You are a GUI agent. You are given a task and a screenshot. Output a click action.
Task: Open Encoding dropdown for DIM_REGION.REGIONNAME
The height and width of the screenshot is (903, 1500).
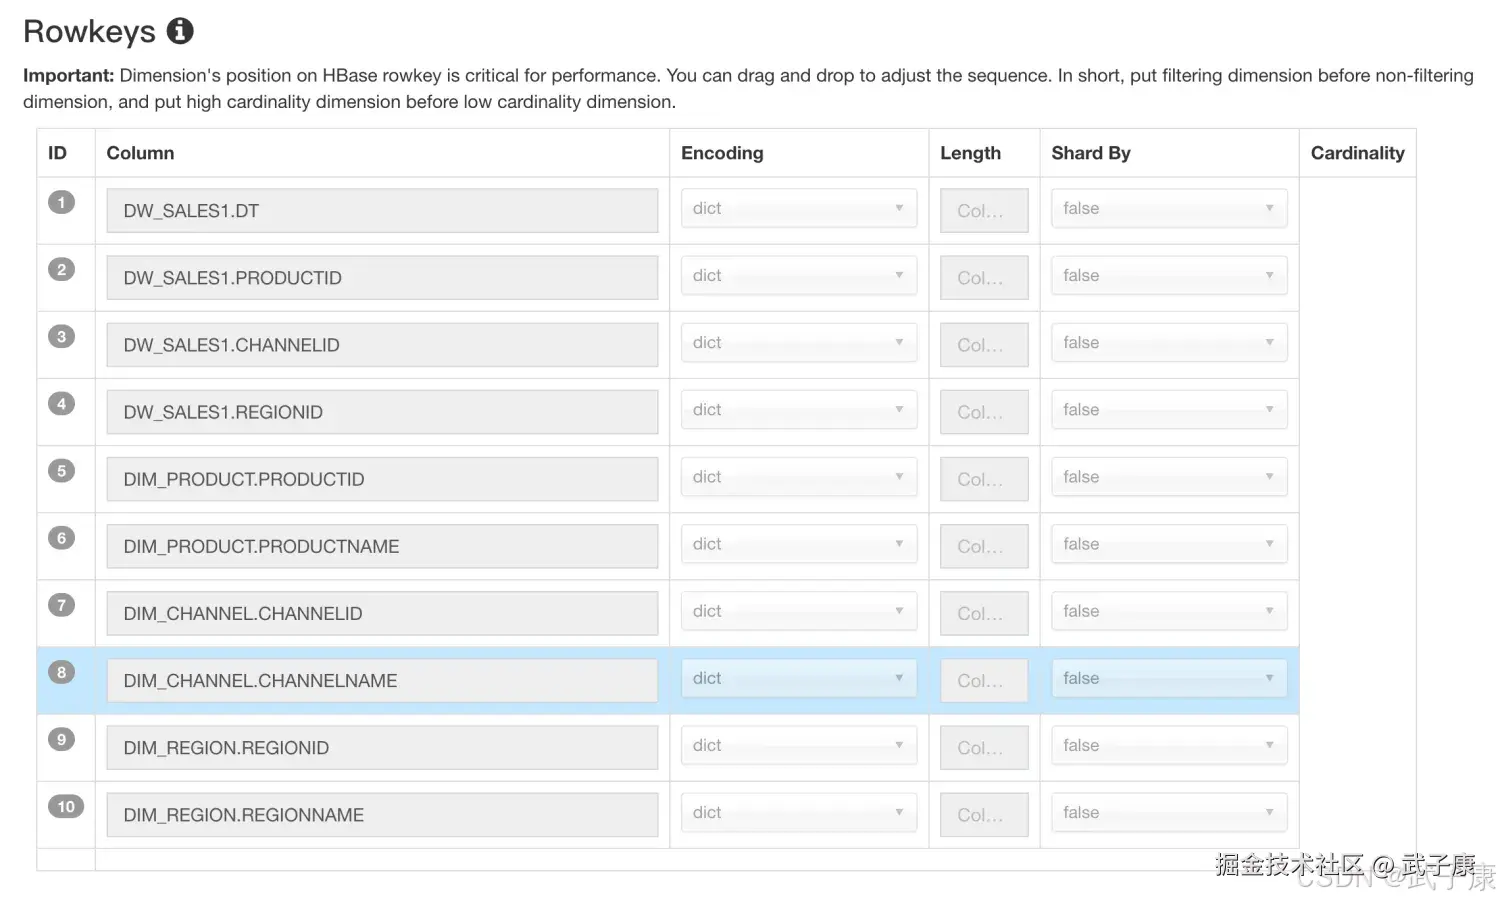click(x=798, y=812)
